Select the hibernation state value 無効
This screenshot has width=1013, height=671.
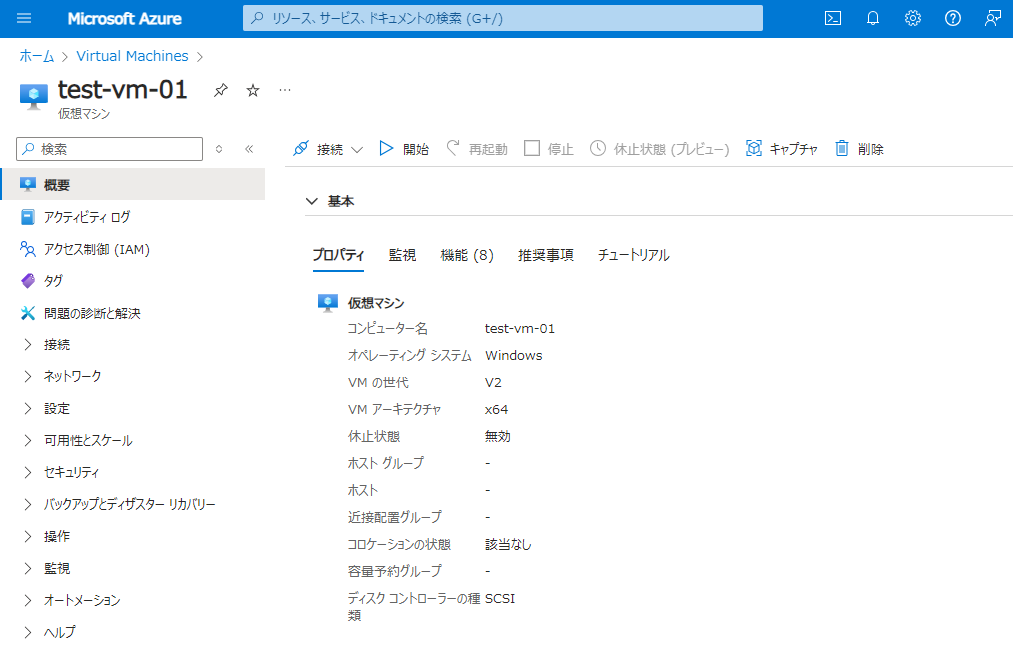point(498,437)
